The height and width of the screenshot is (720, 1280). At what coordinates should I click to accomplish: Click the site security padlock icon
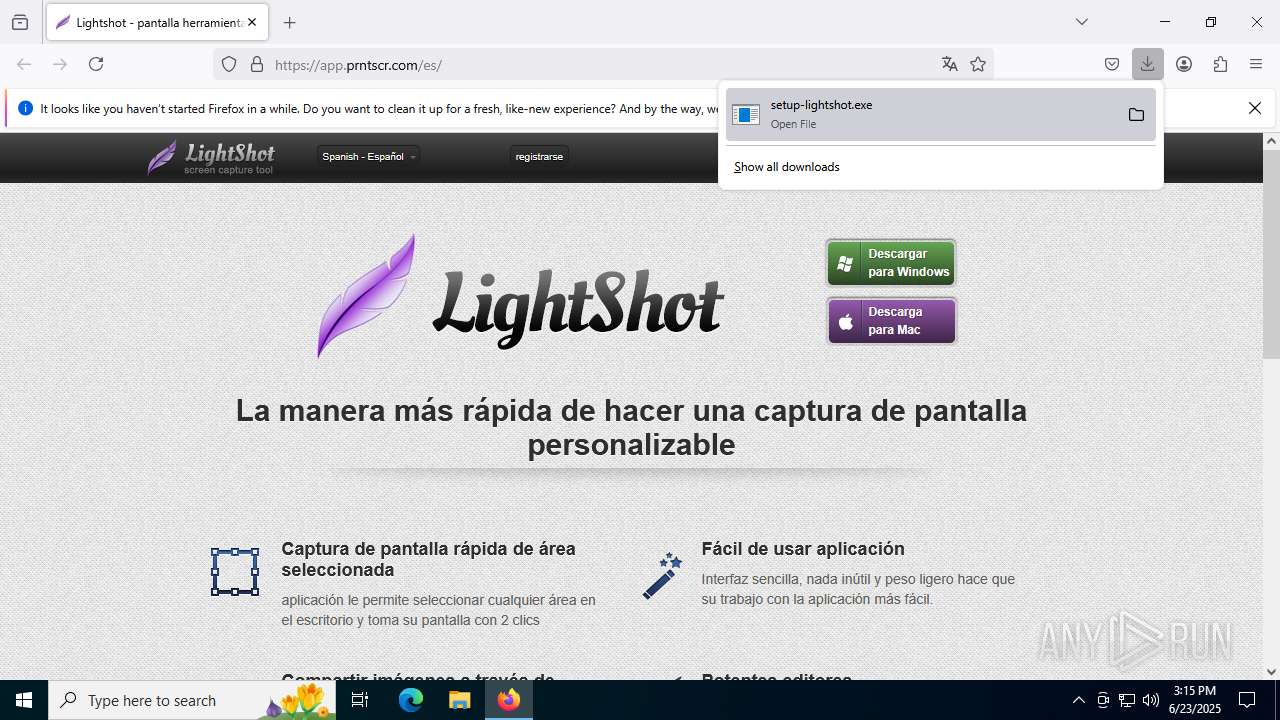[257, 64]
